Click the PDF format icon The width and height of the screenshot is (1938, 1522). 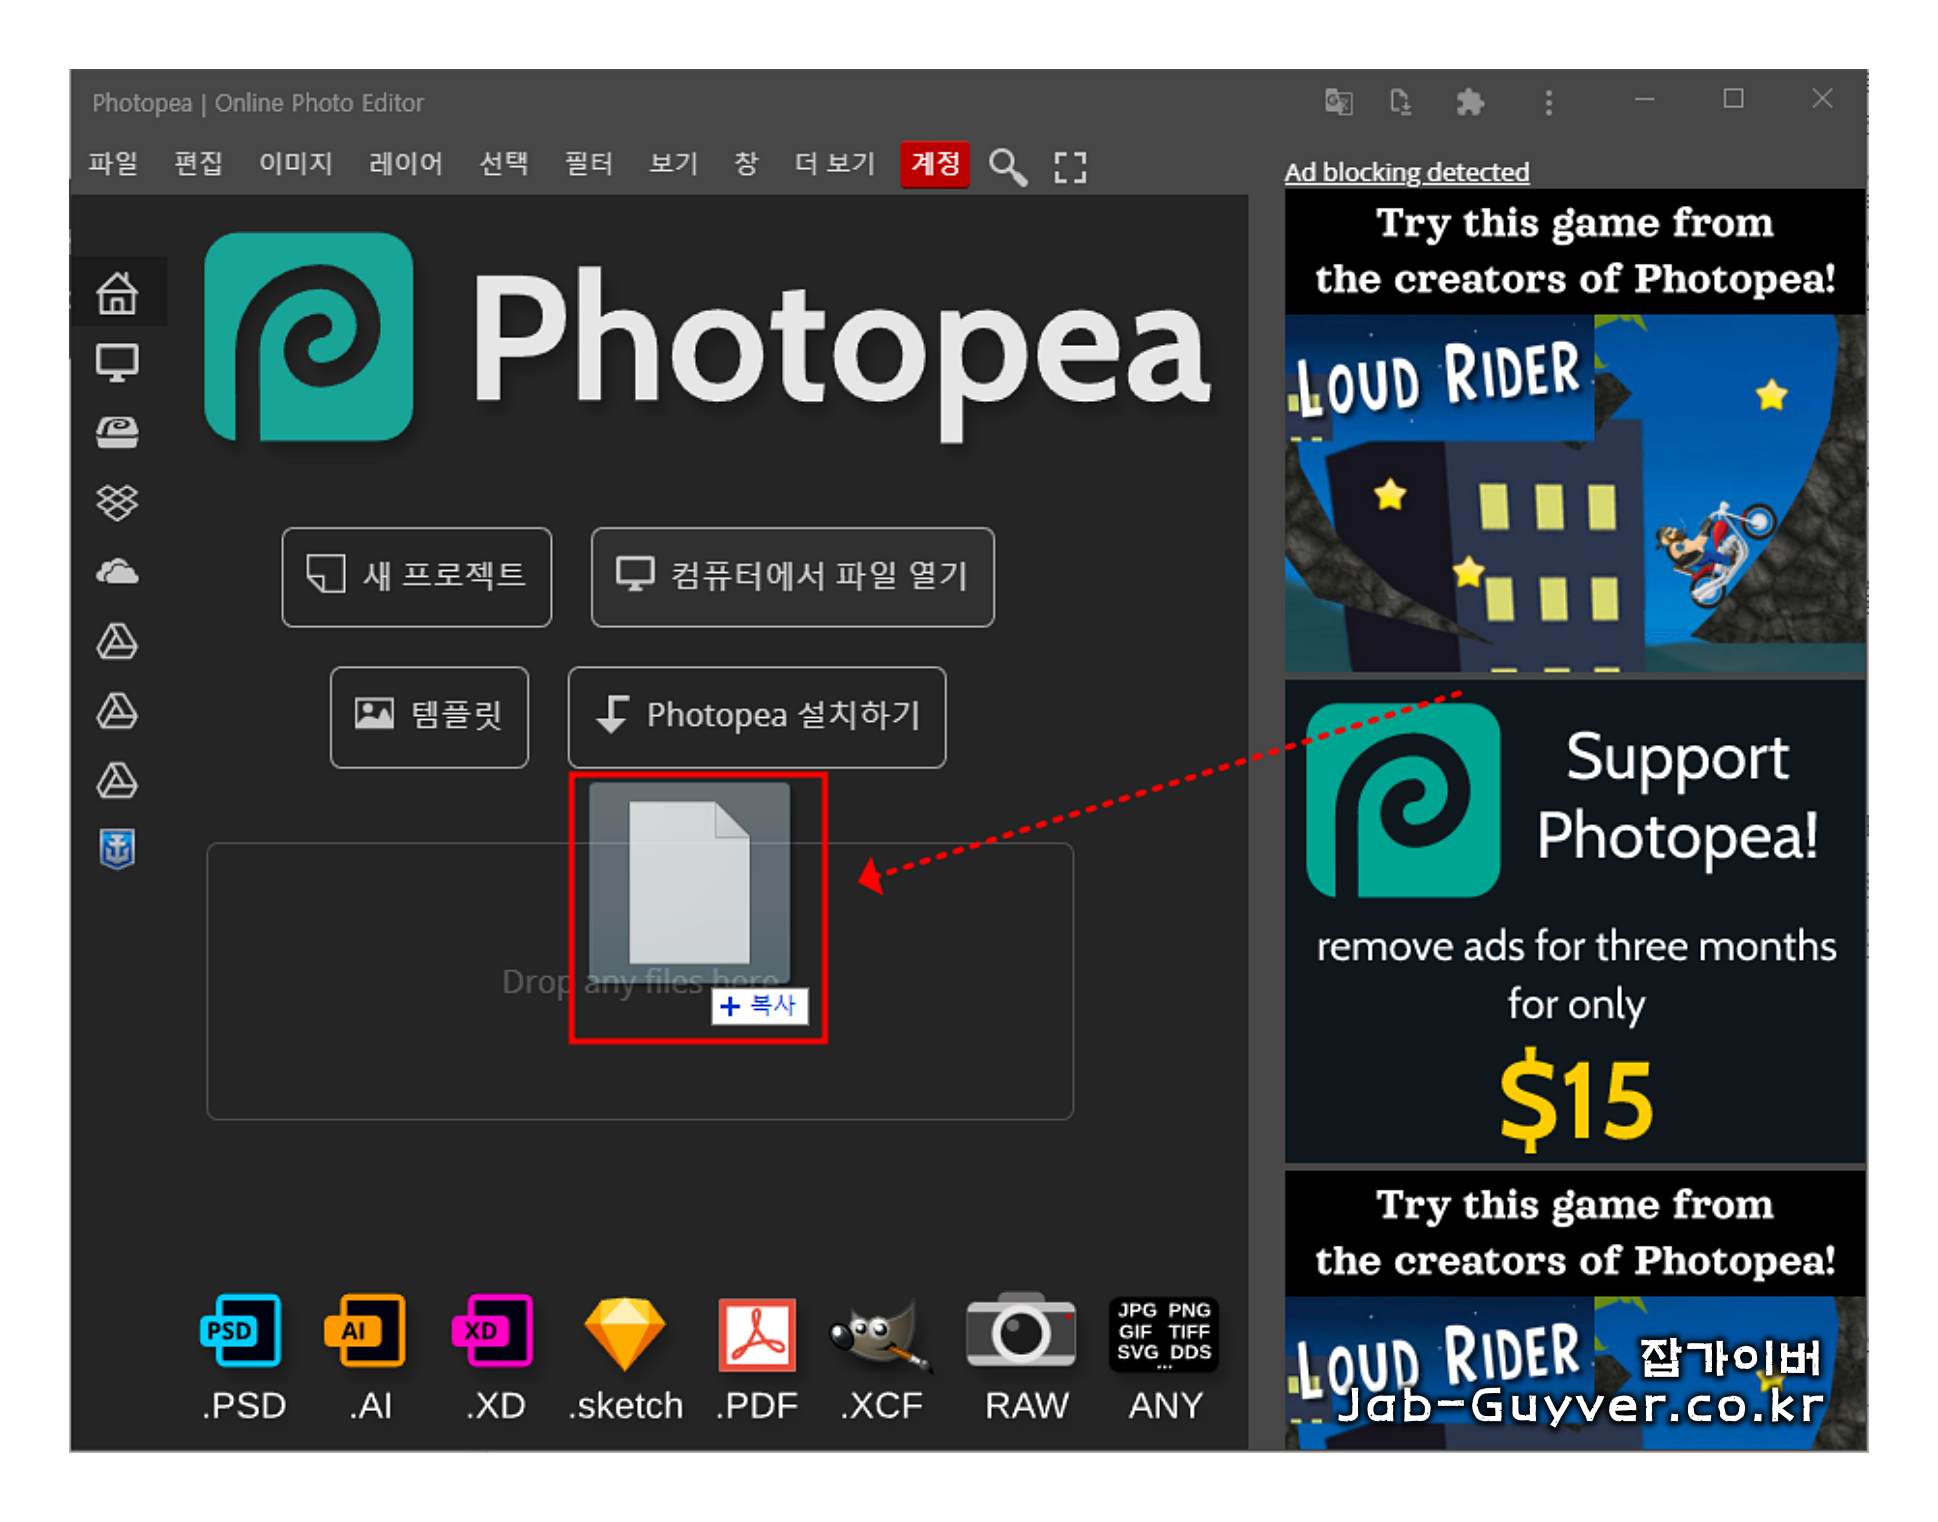click(x=757, y=1333)
